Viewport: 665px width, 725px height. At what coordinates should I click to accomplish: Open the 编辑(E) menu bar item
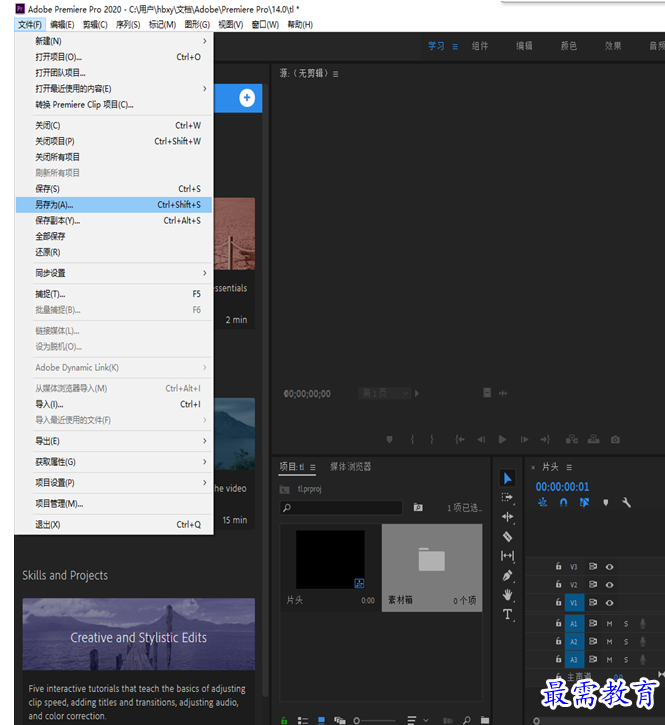pos(62,25)
